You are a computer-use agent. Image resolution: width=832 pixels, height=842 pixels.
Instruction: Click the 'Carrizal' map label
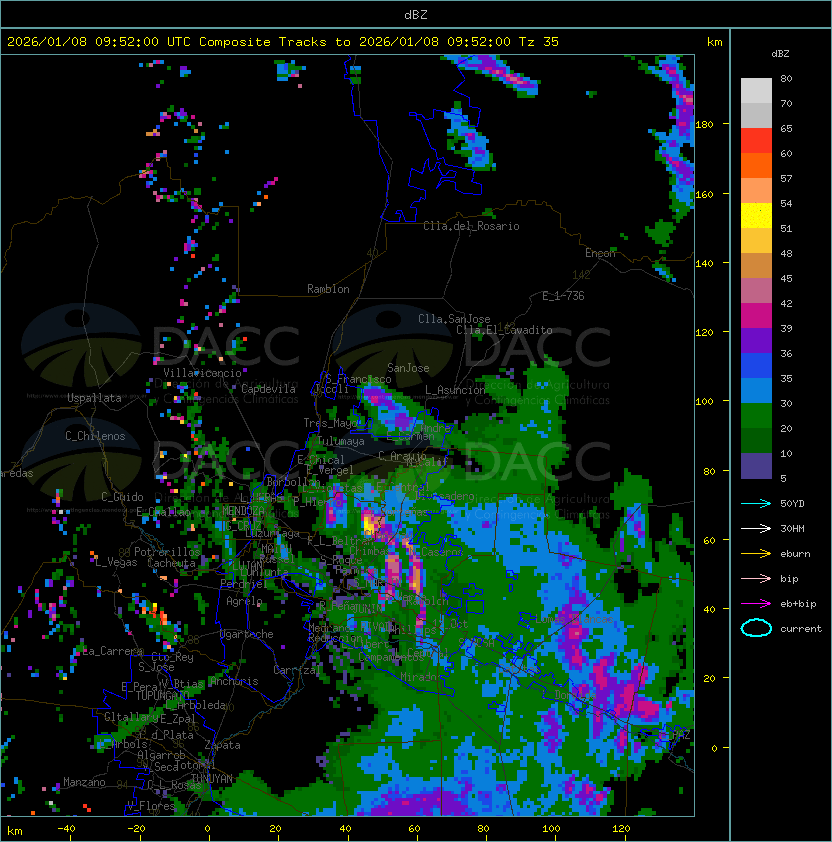(297, 670)
